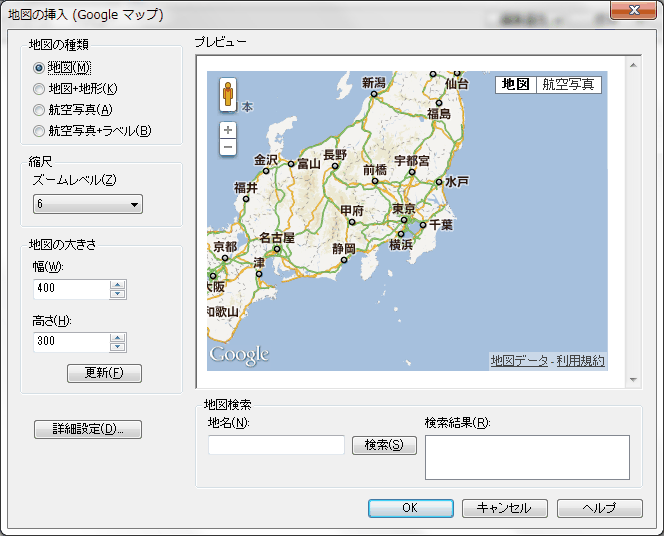Click the 甲府 city marker on map

pos(352,221)
